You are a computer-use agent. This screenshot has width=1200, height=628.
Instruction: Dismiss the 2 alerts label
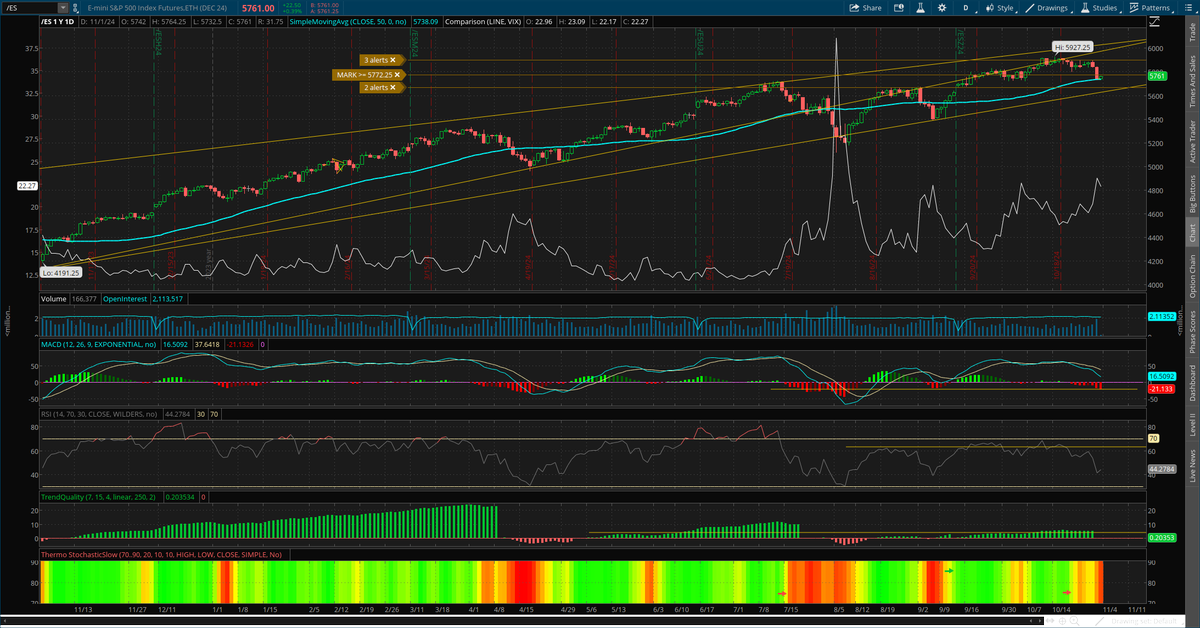[393, 88]
